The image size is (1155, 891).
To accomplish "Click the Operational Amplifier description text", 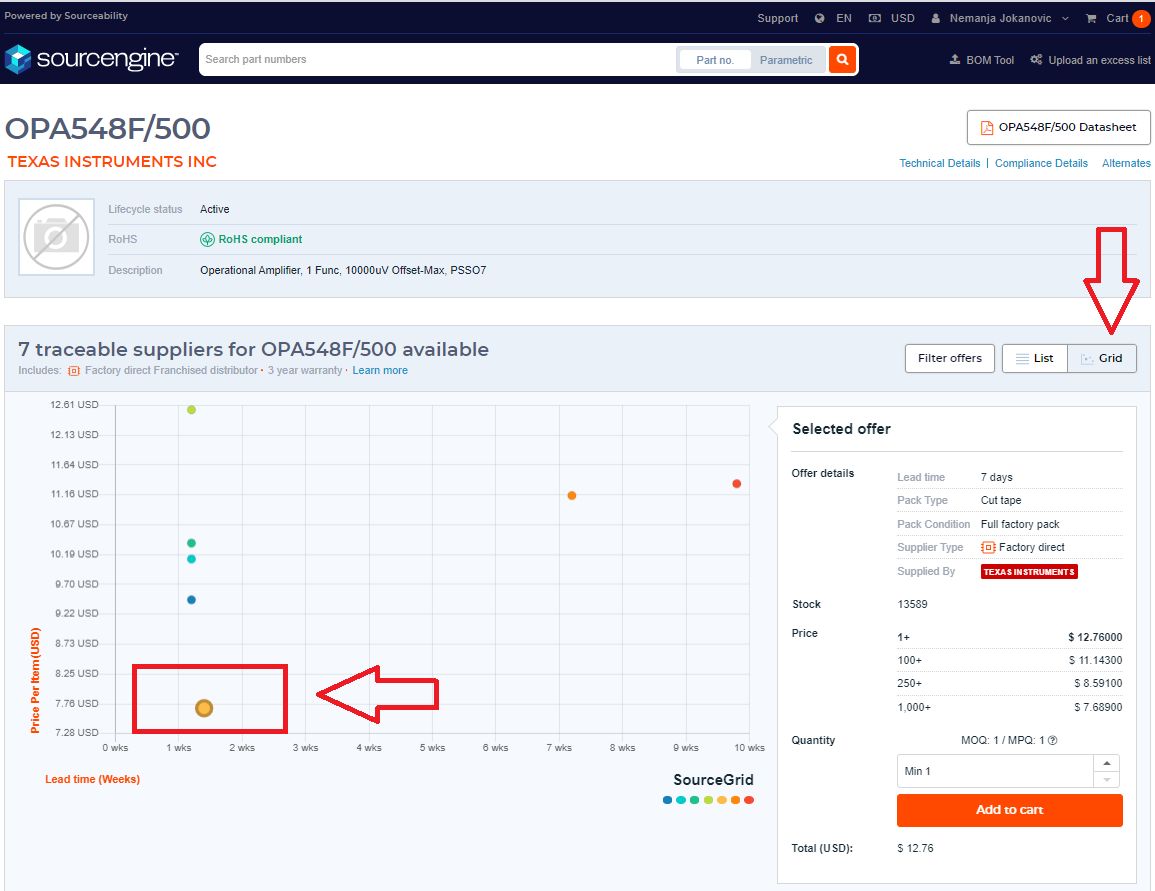I will coord(343,270).
